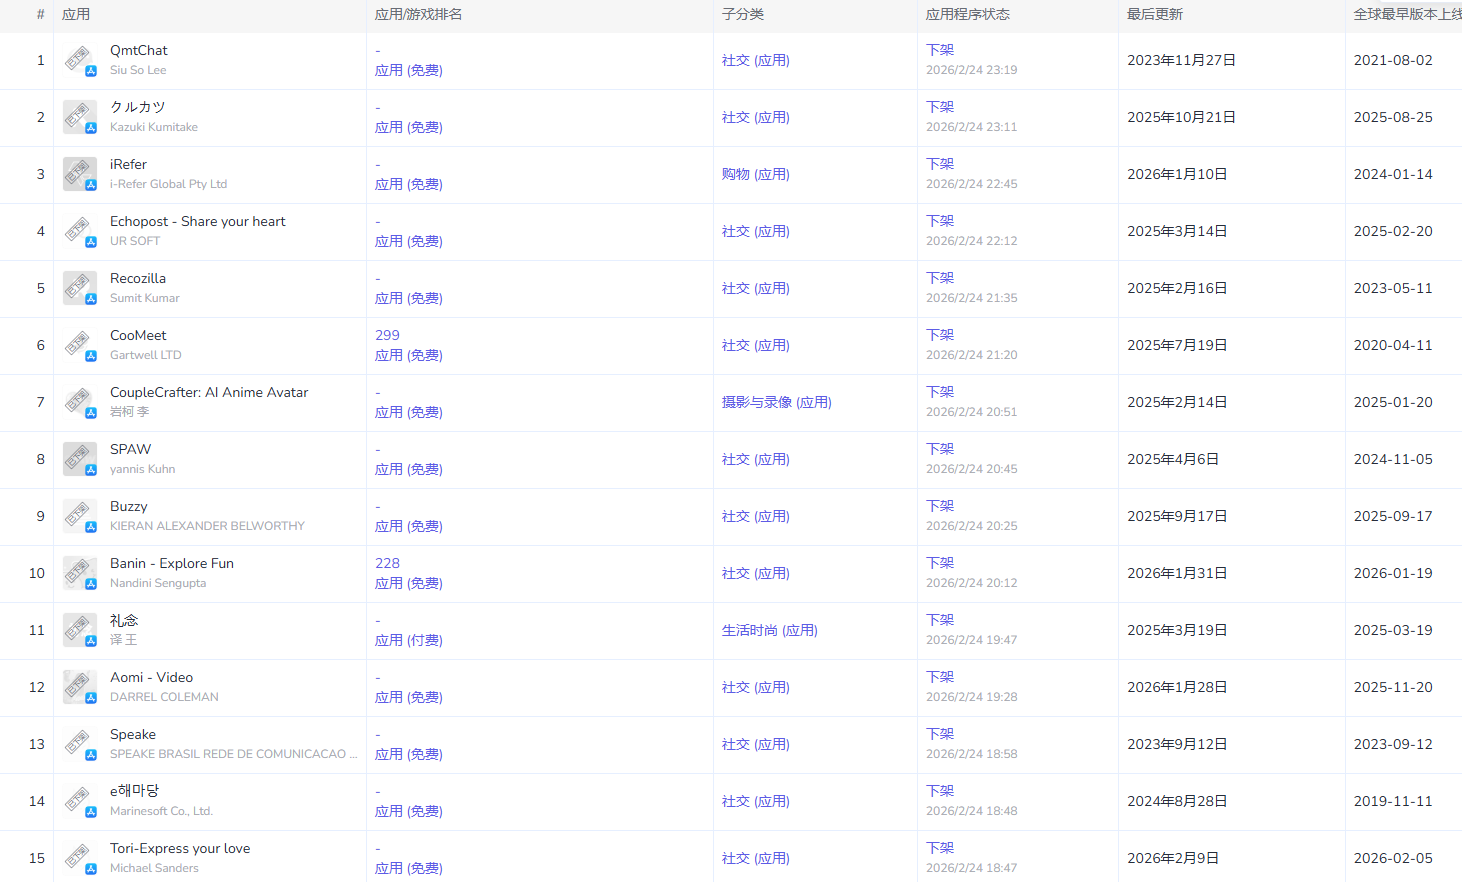Click developer name Sumit Kumar
Viewport: 1462px width, 882px height.
[x=145, y=298]
